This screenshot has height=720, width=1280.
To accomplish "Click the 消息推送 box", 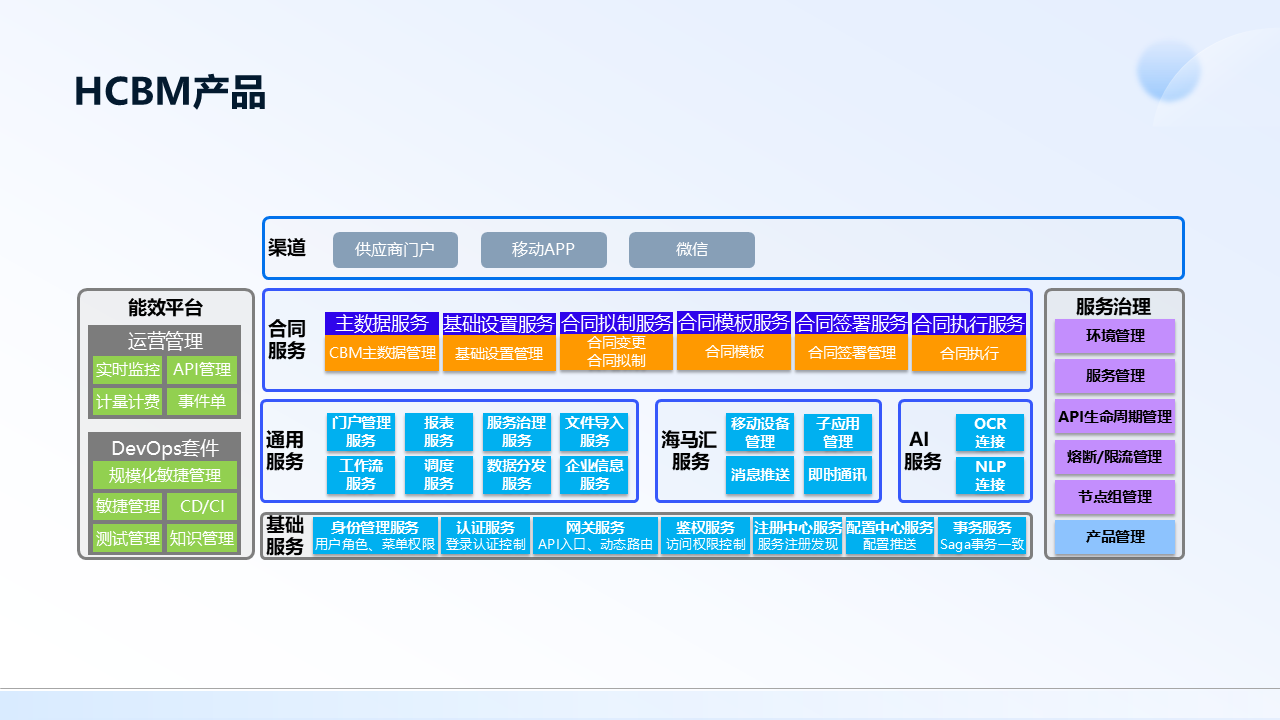I will pyautogui.click(x=760, y=475).
